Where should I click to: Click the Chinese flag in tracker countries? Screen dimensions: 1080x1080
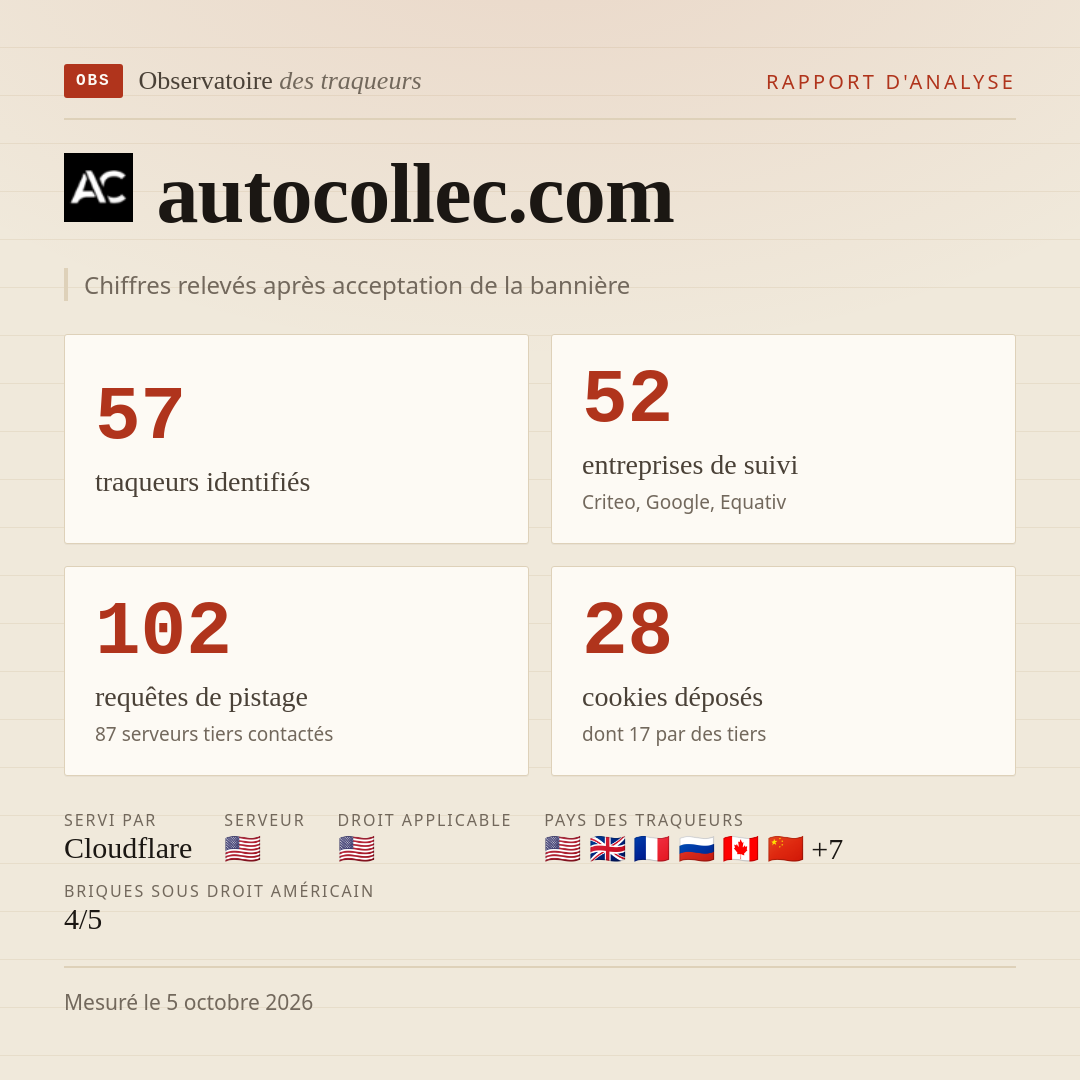tap(785, 849)
